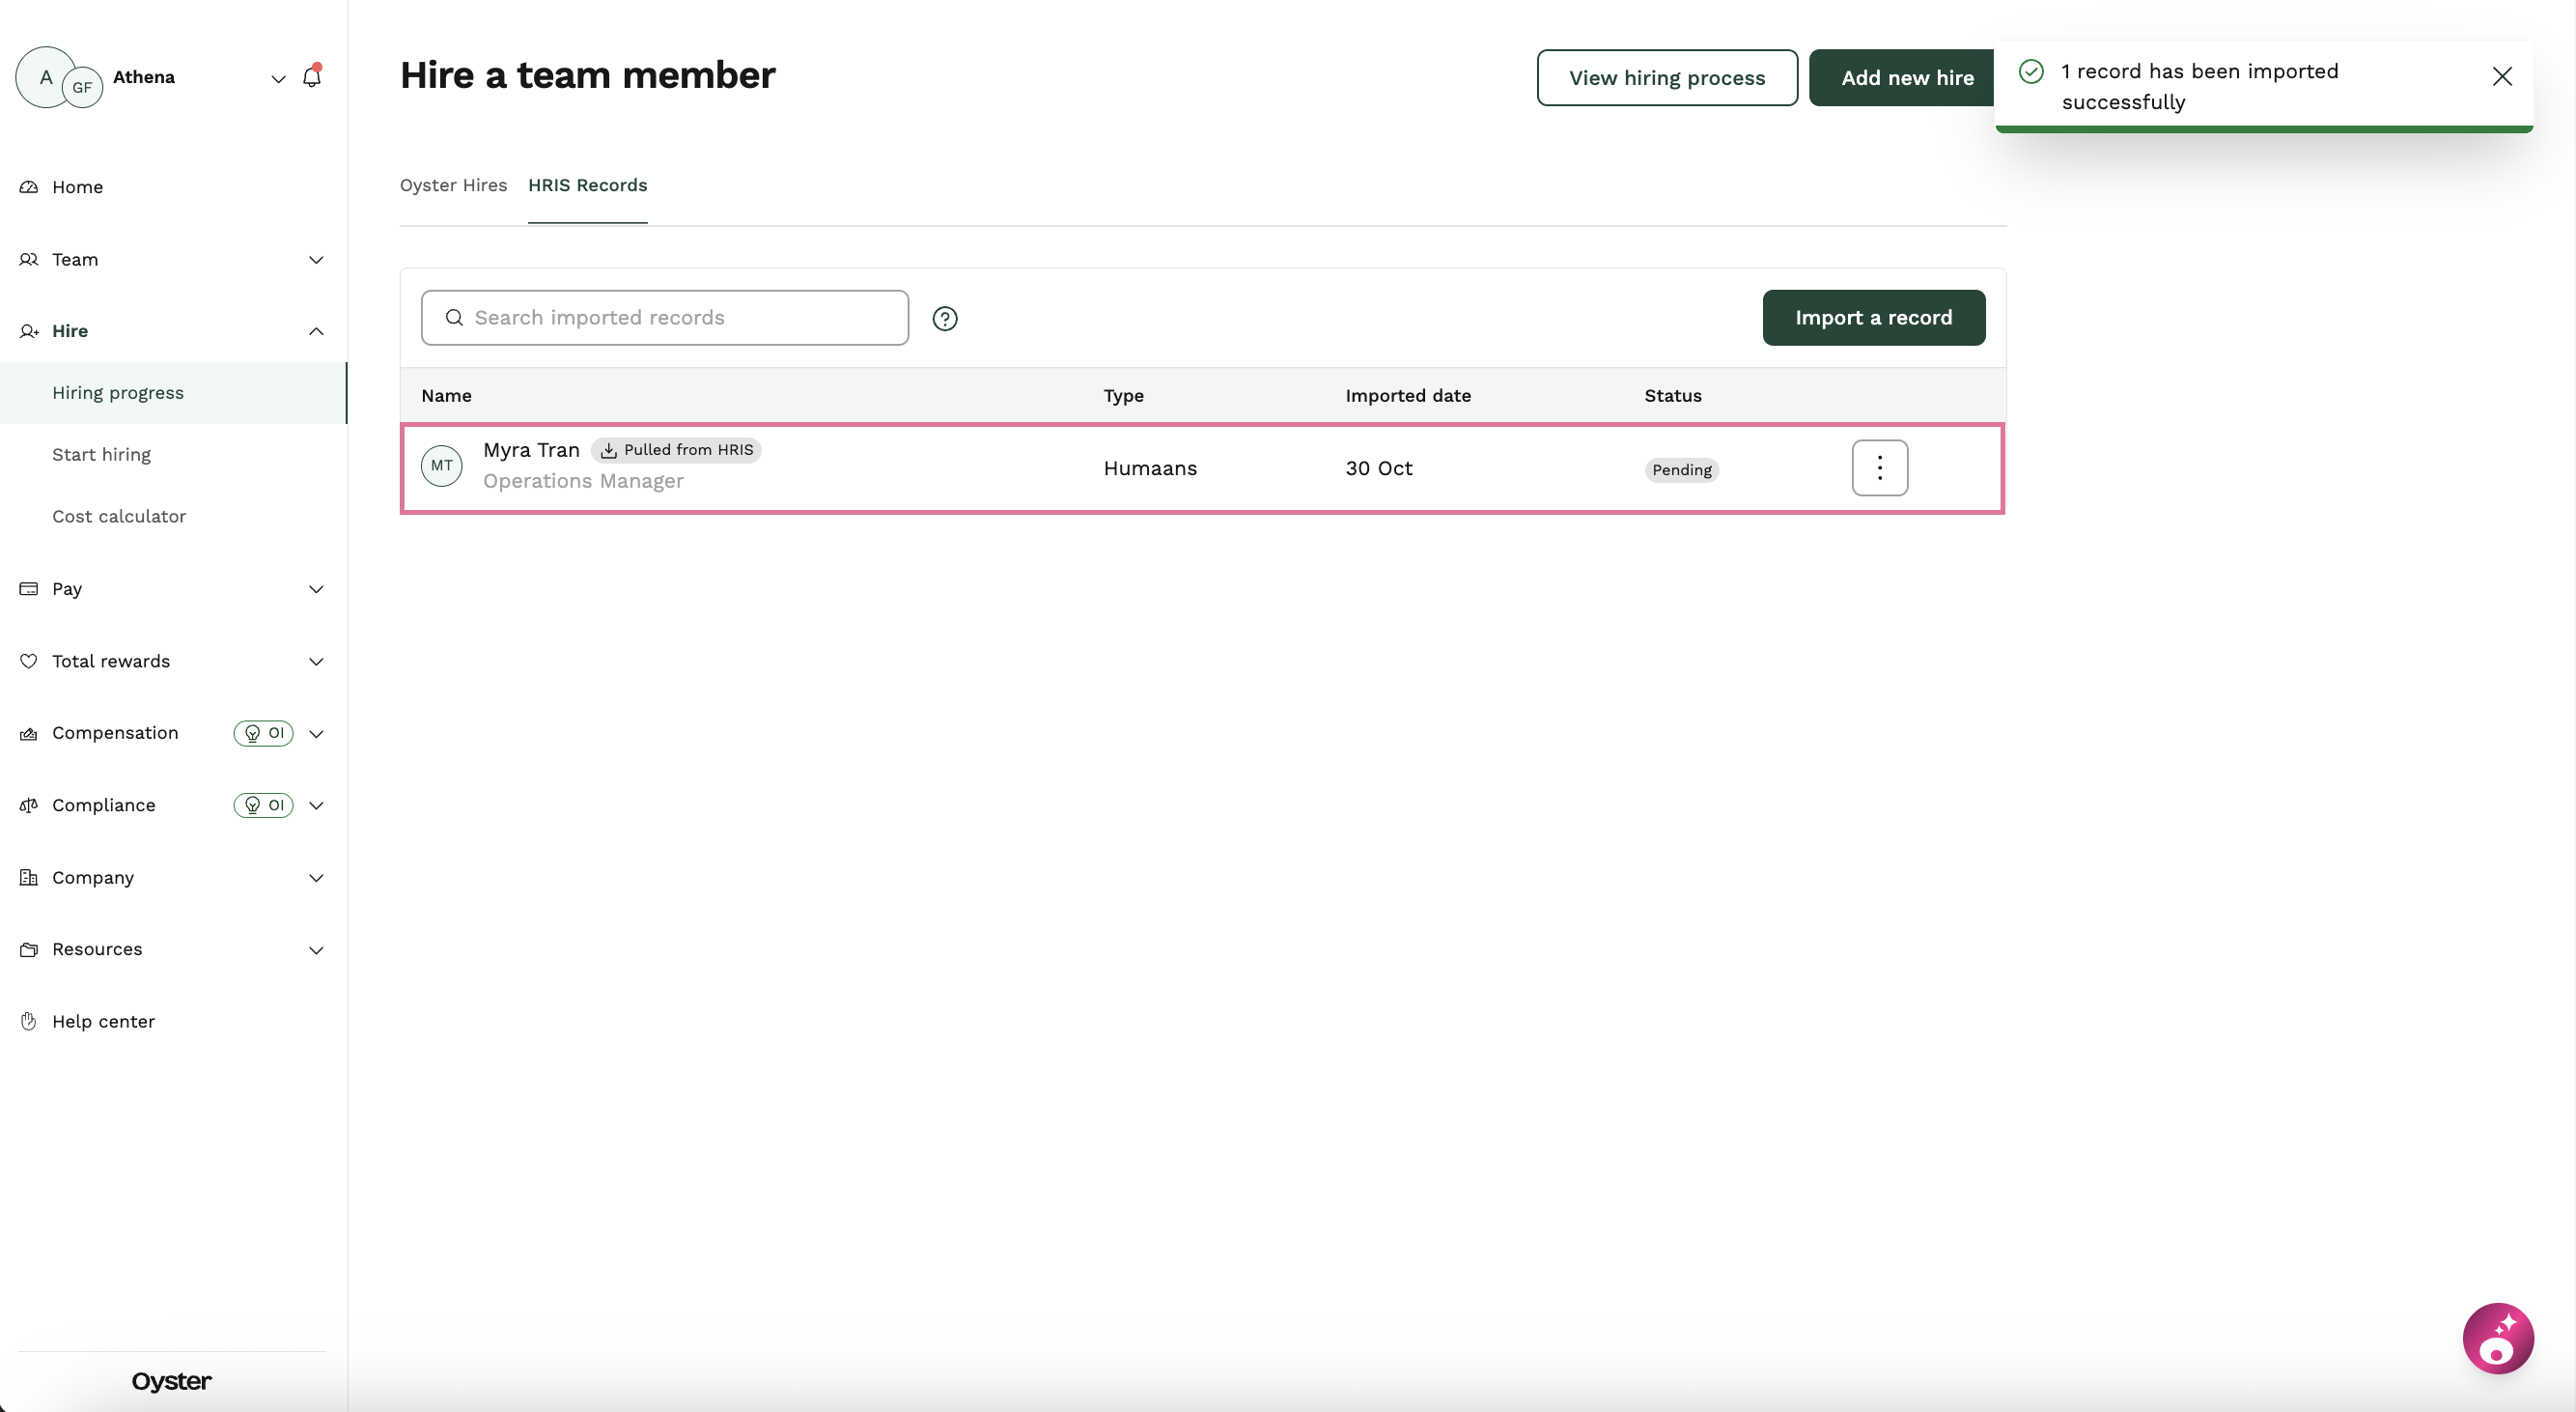Click the Imported date column header

(x=1407, y=396)
